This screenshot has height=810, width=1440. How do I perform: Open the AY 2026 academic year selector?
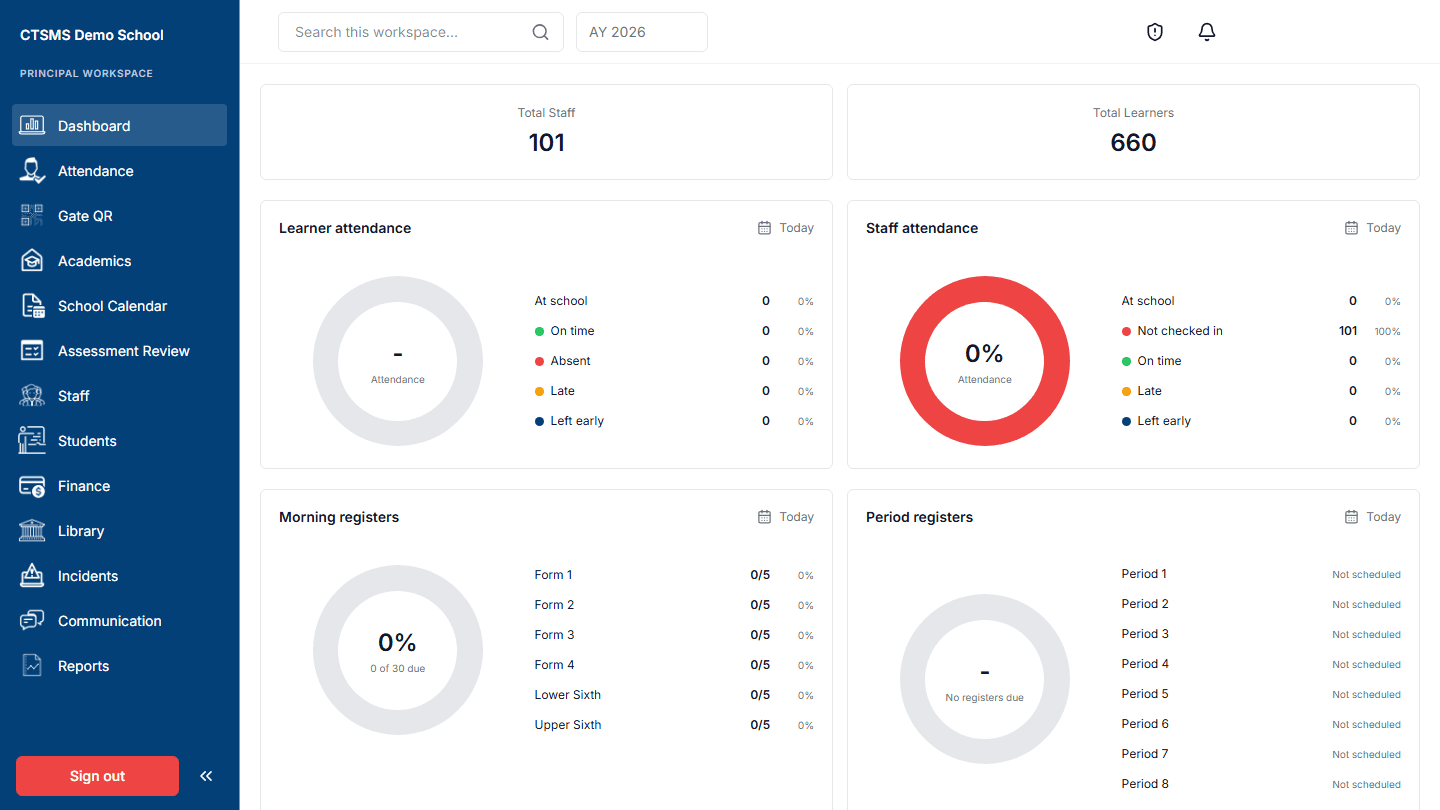coord(642,32)
